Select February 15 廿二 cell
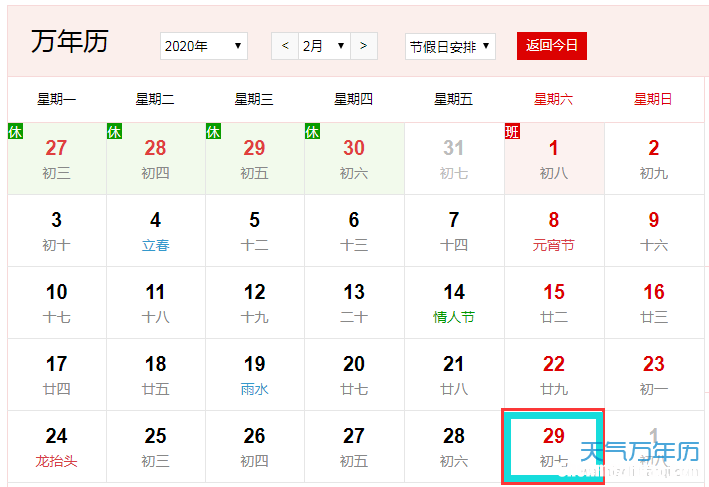This screenshot has height=487, width=709. (554, 303)
